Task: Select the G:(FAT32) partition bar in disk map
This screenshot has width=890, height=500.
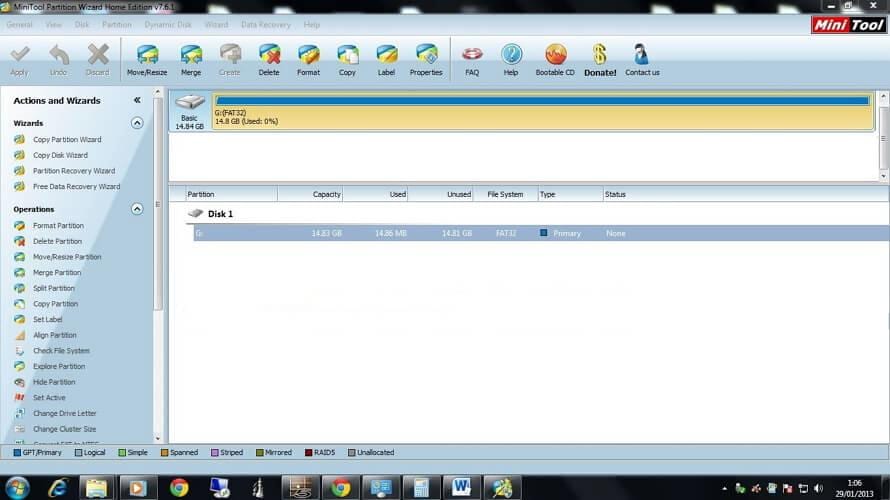Action: click(x=543, y=111)
